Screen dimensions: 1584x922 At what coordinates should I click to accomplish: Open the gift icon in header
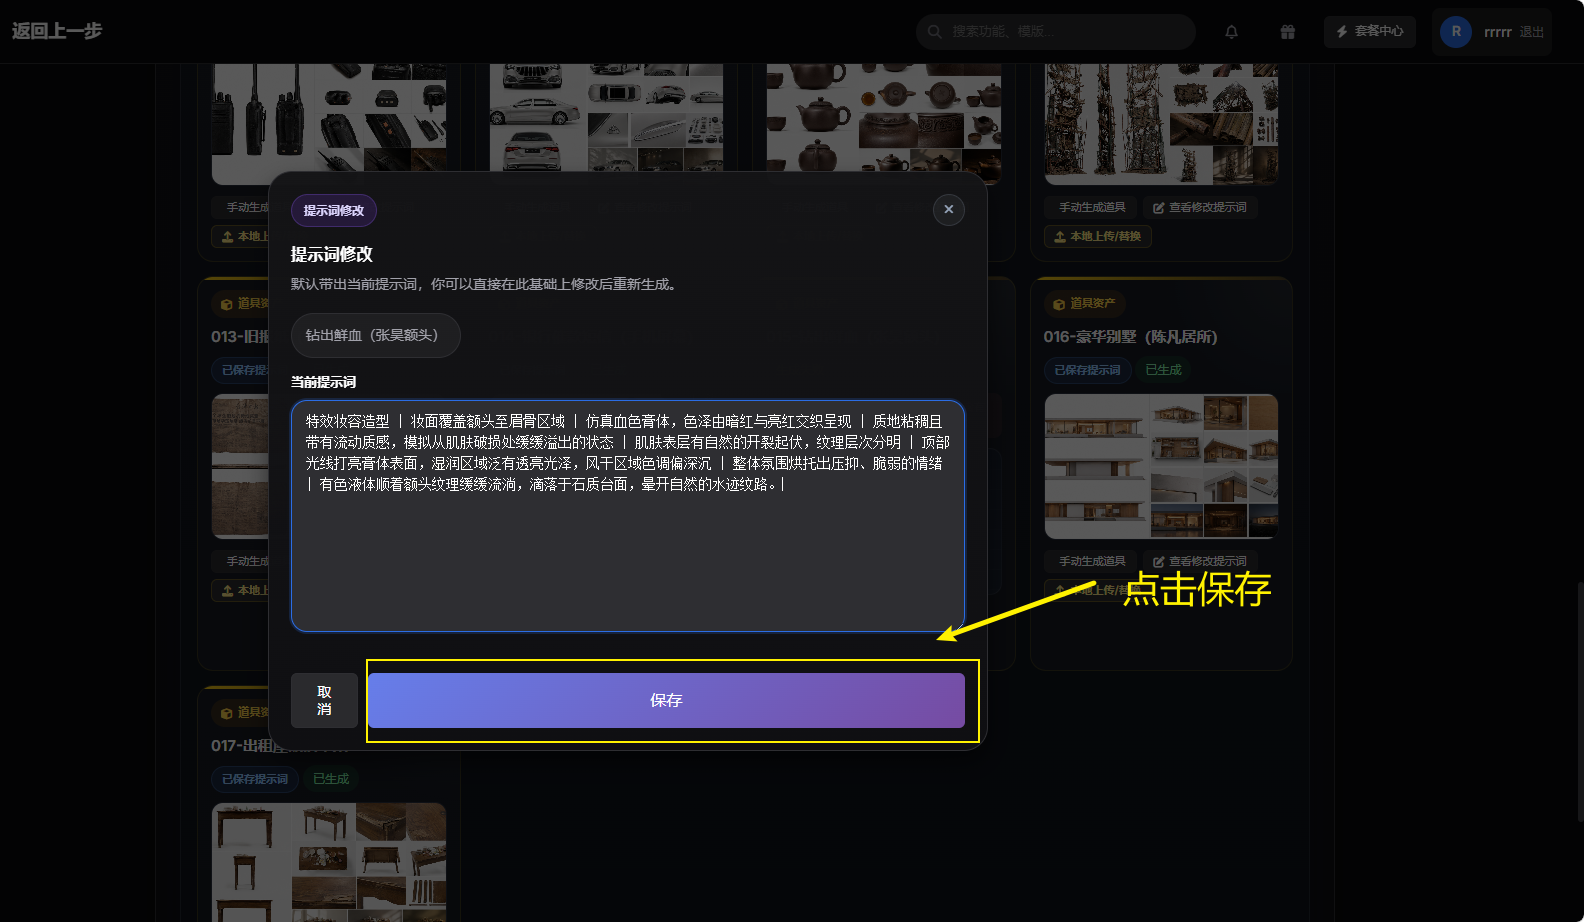[1288, 32]
